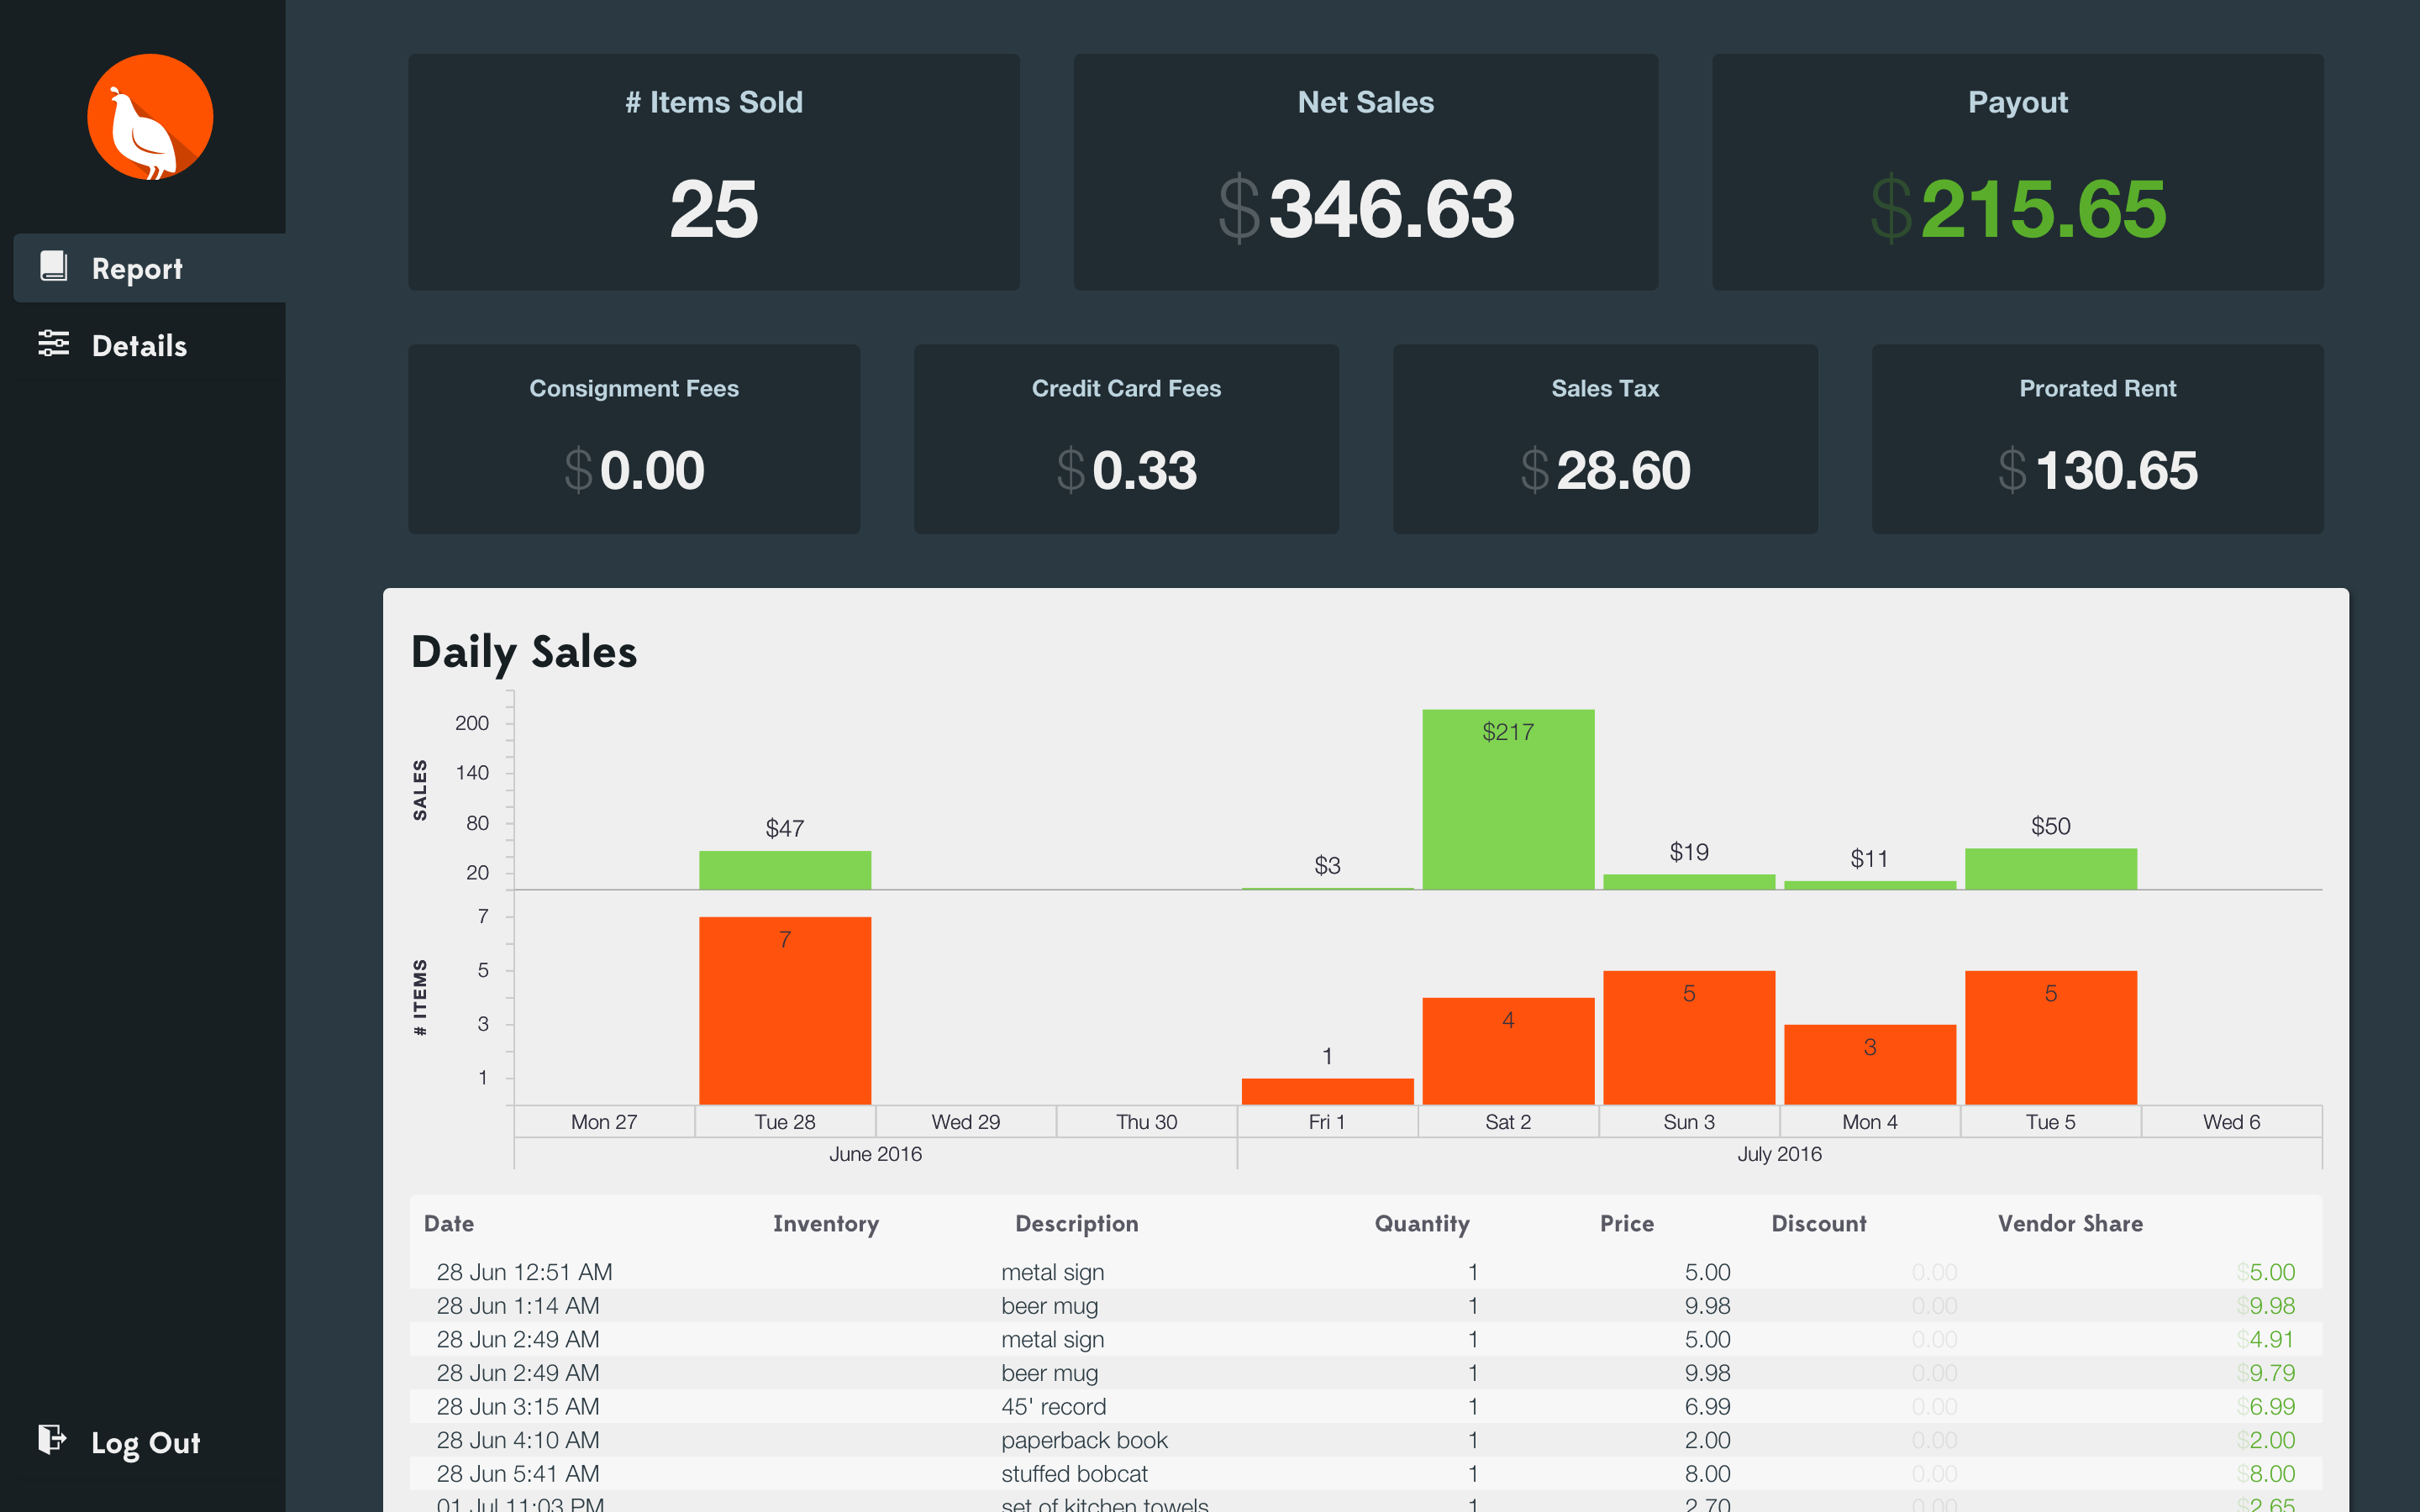Click the Log Out link
The height and width of the screenshot is (1512, 2420).
point(145,1442)
